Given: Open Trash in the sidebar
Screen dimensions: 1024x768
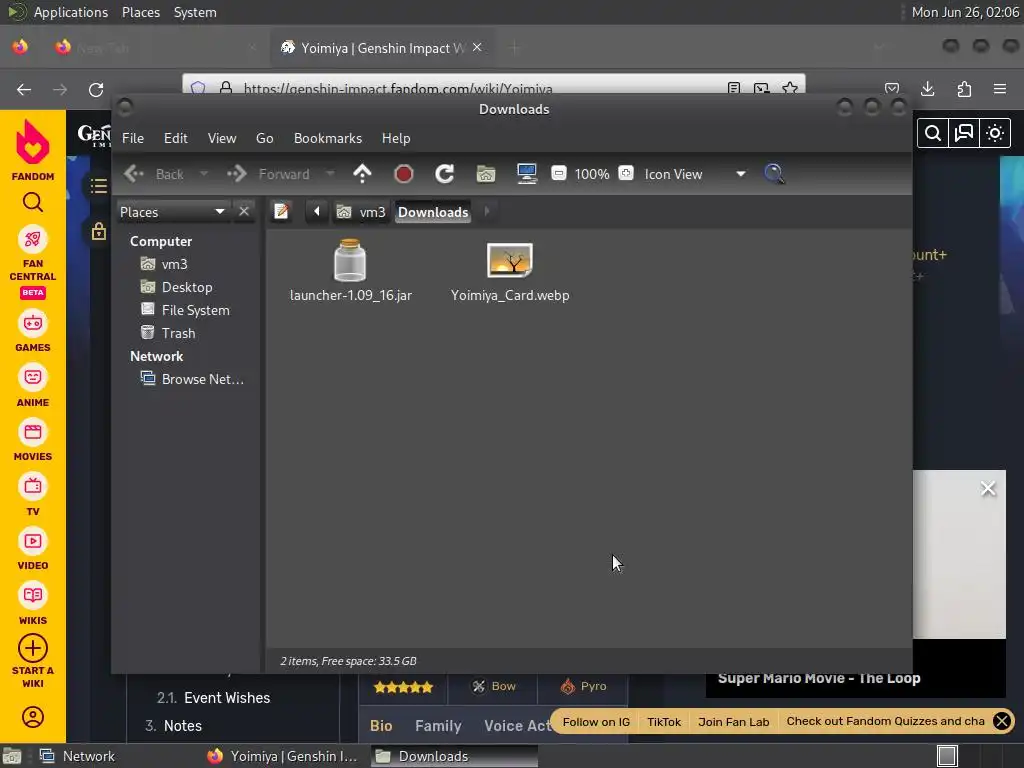Looking at the screenshot, I should [168, 333].
